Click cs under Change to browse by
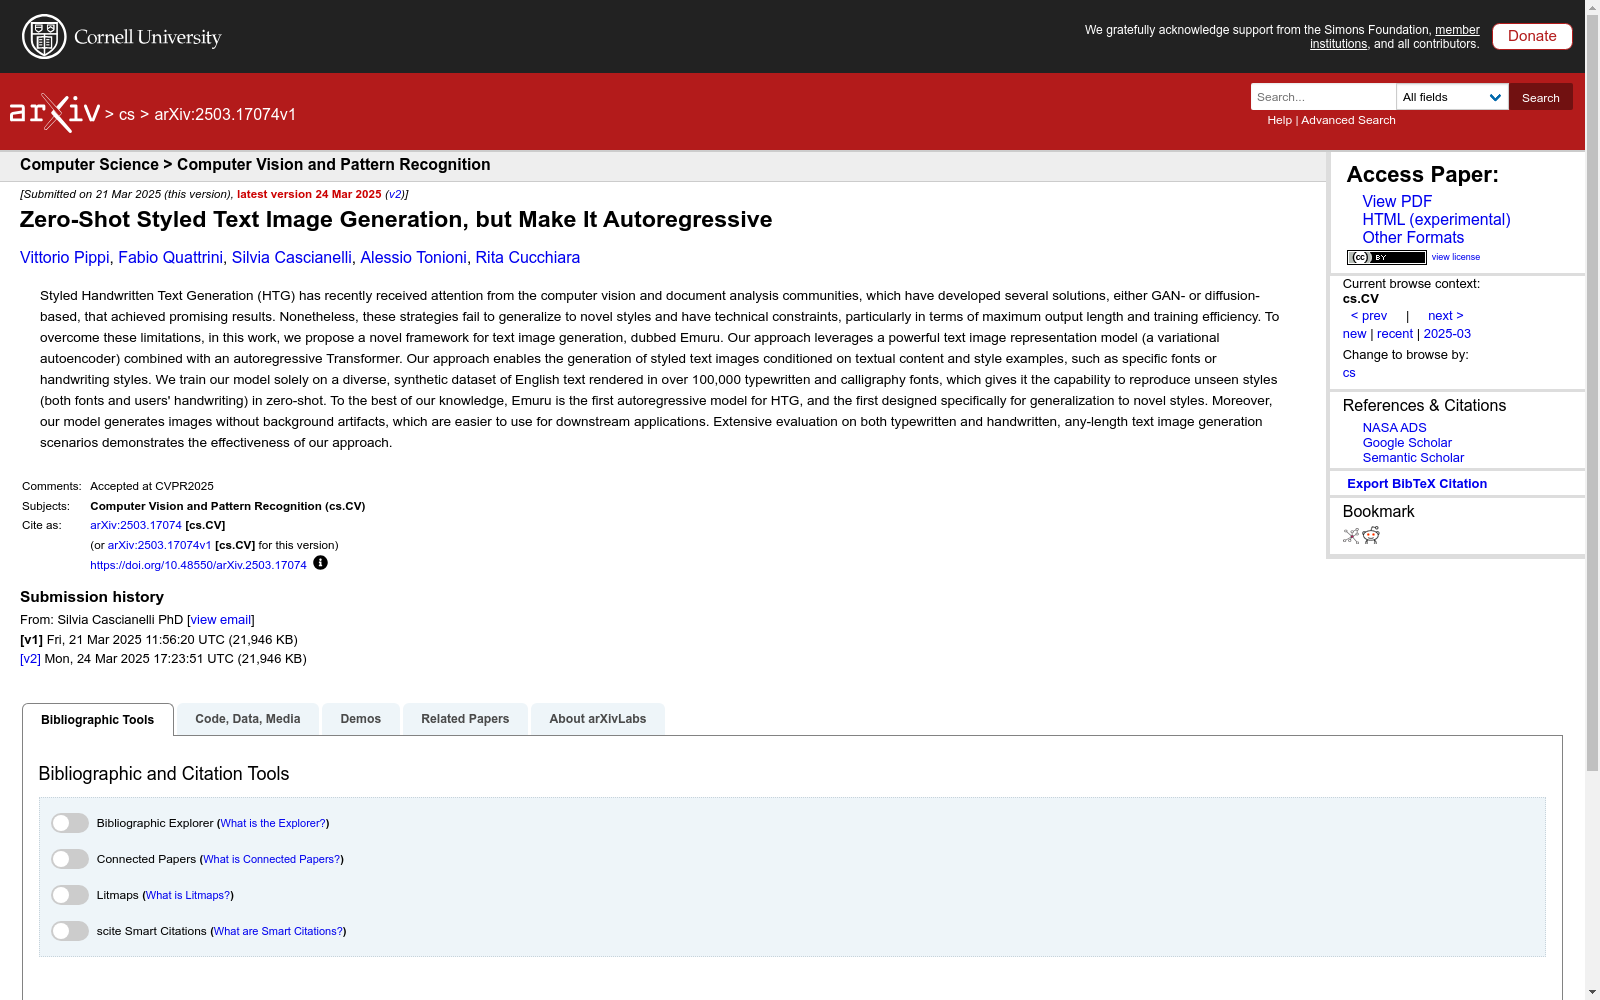This screenshot has width=1600, height=1000. [x=1349, y=373]
